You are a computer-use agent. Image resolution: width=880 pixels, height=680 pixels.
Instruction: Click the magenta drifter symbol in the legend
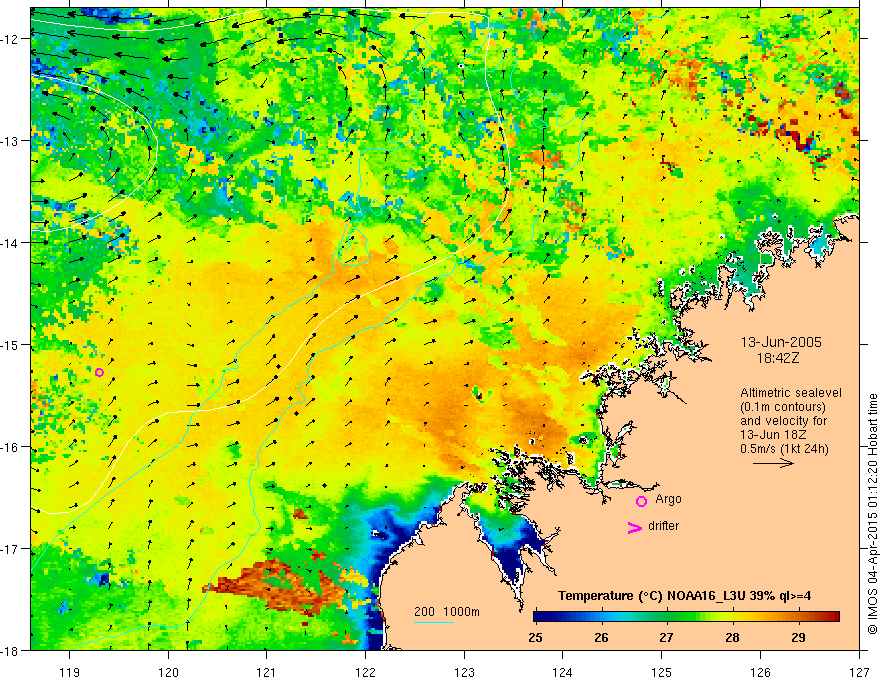[x=634, y=527]
